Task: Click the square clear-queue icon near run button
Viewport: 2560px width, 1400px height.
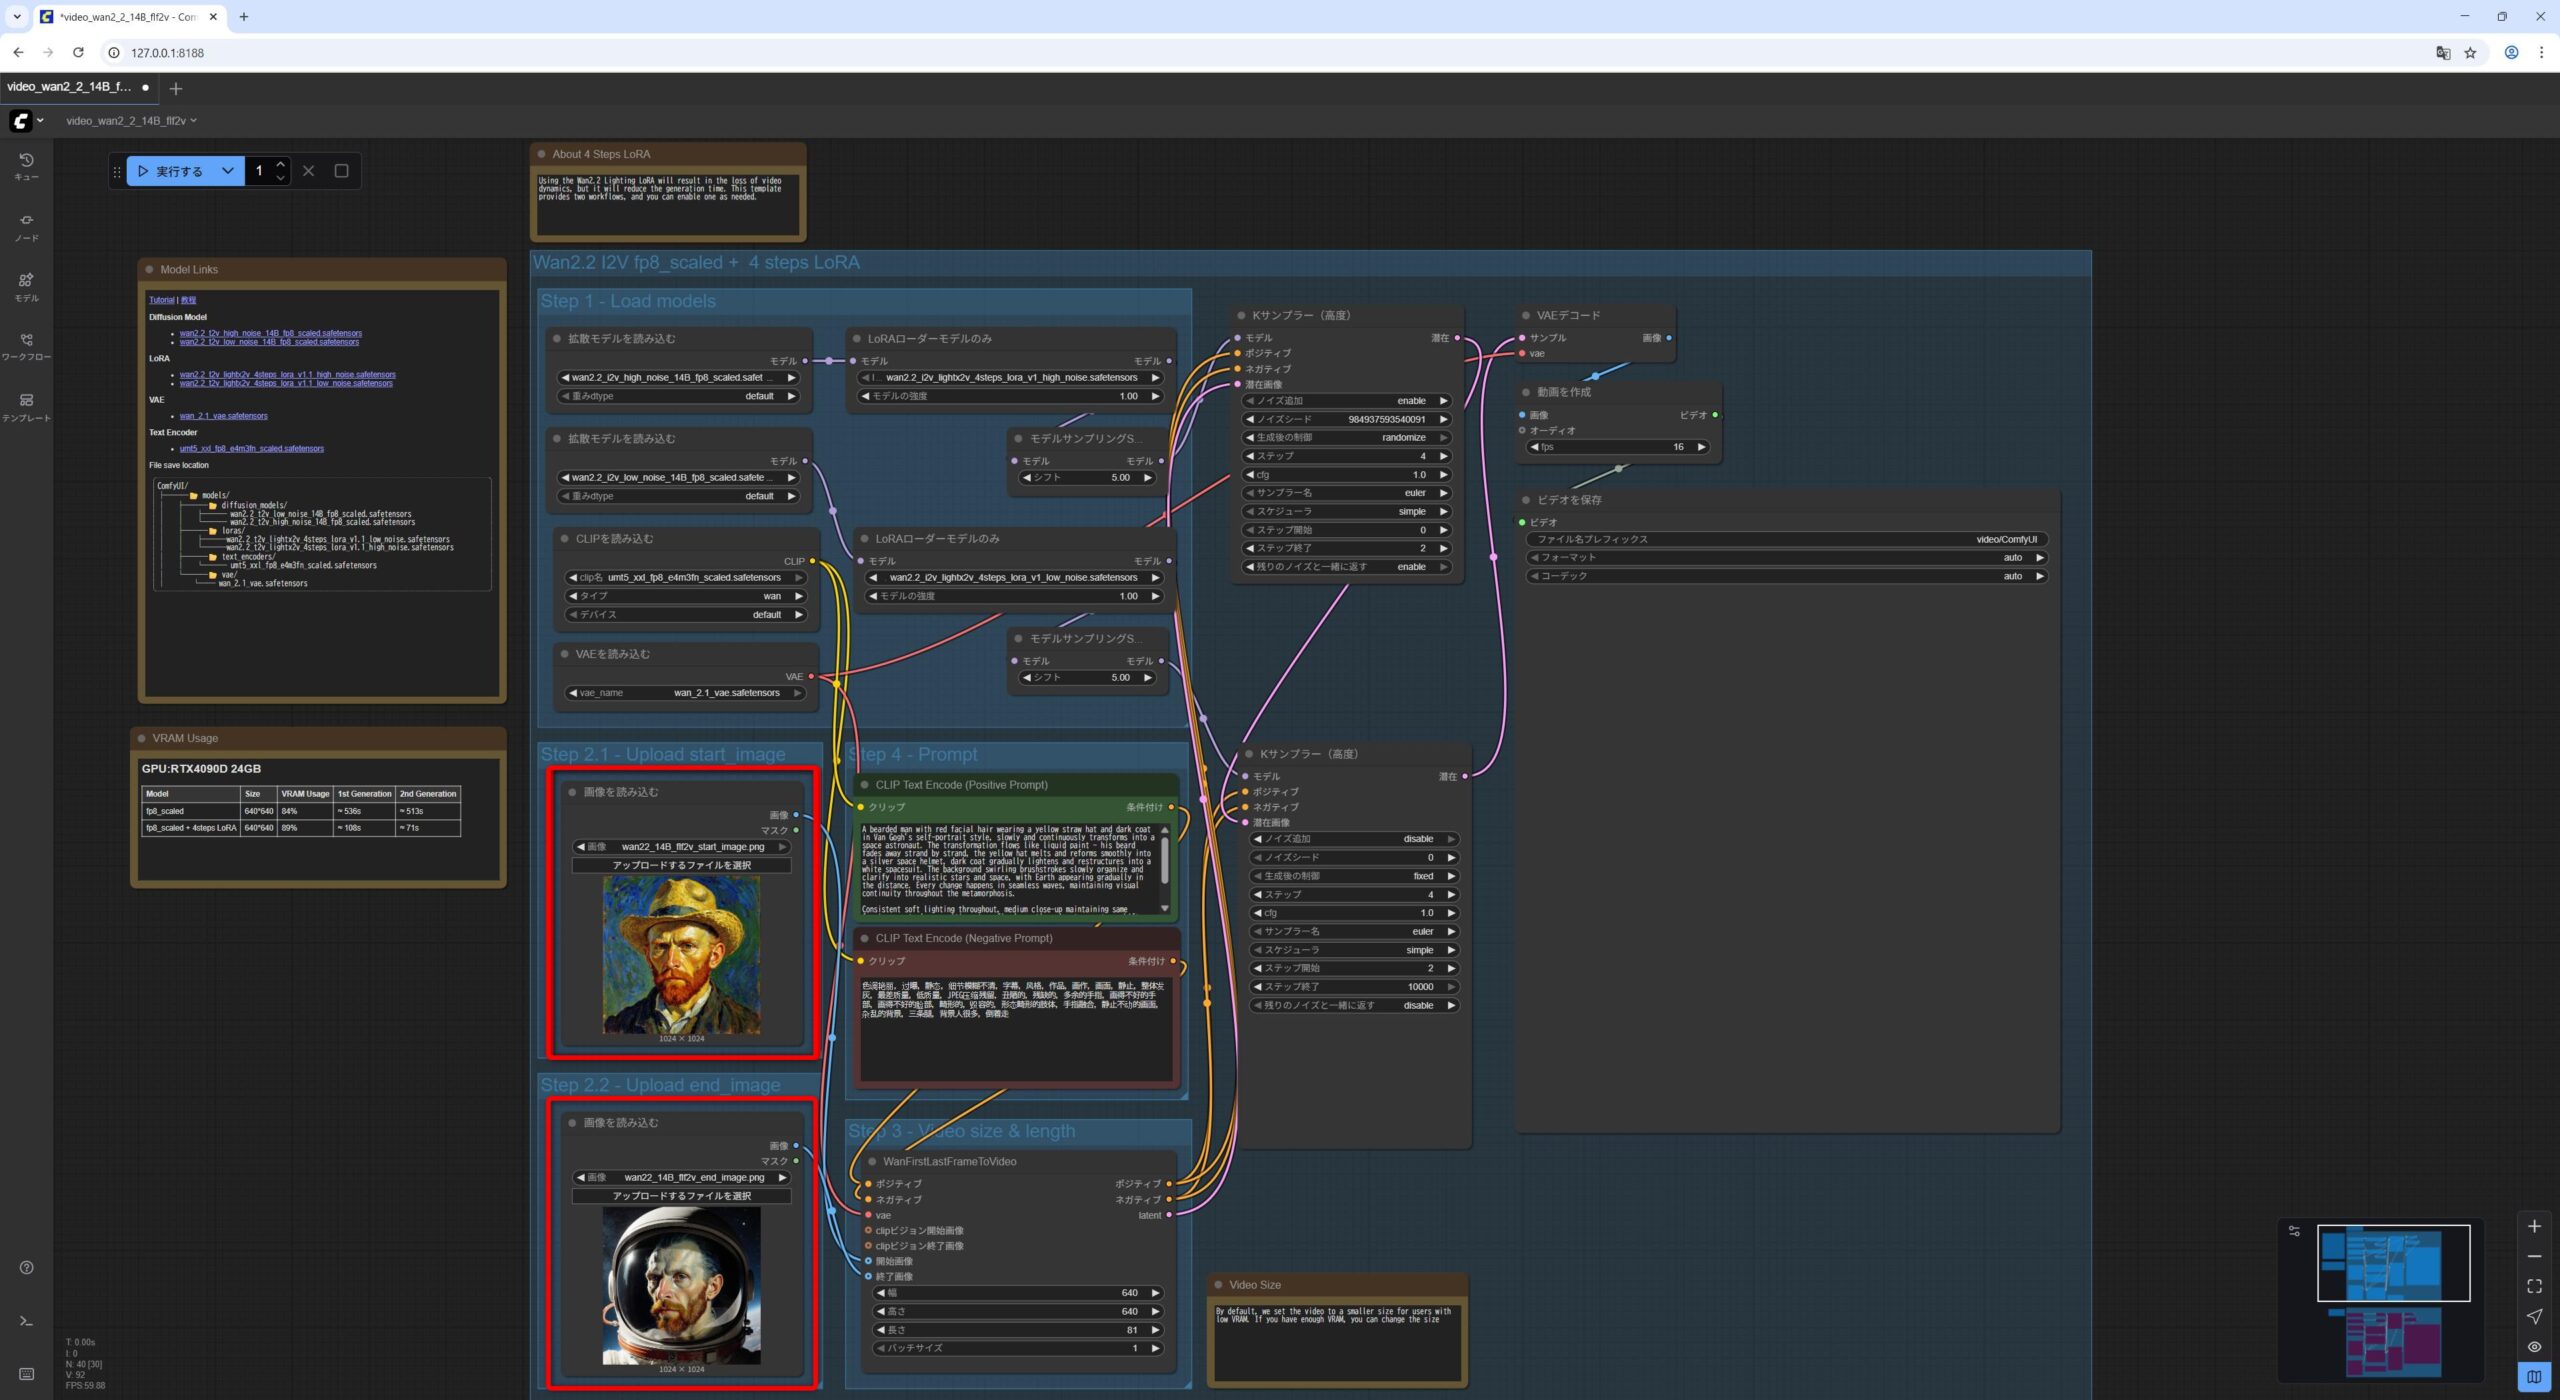Action: point(341,171)
